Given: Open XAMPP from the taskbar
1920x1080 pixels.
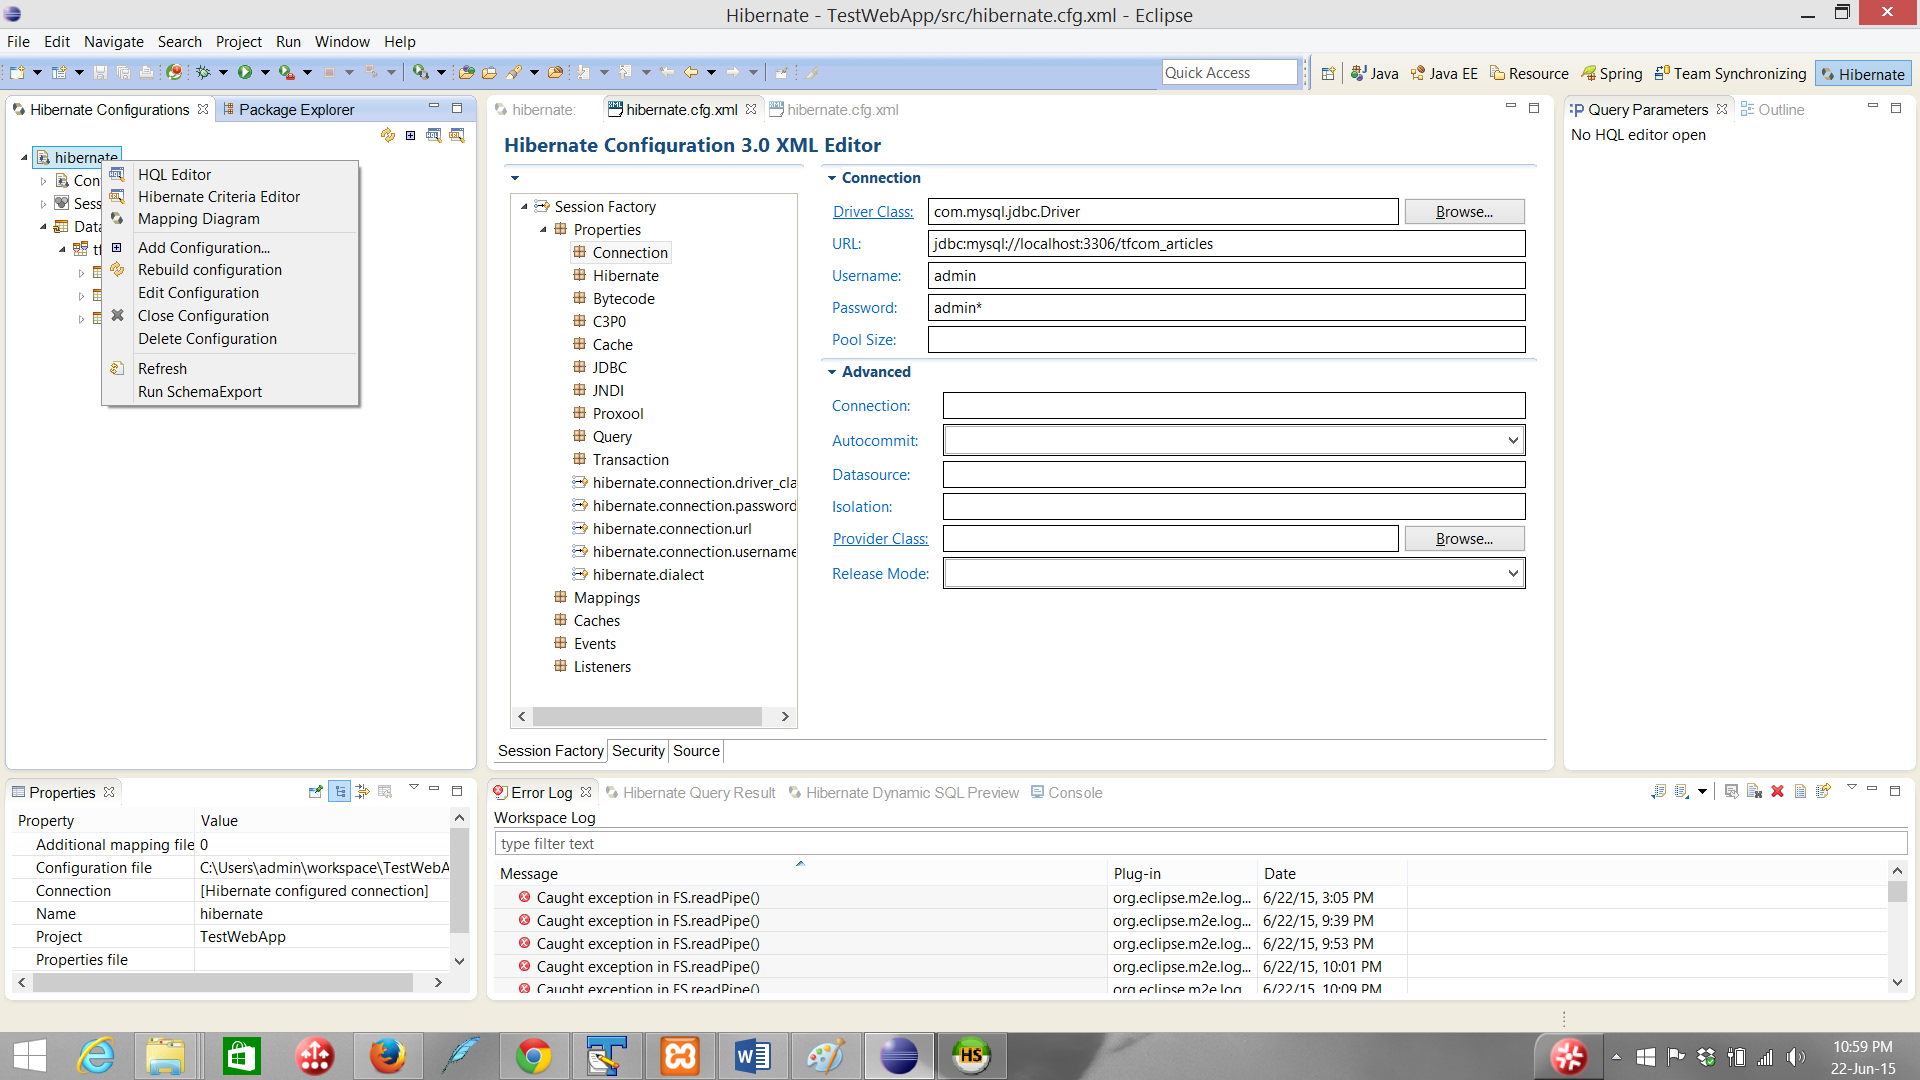Looking at the screenshot, I should 680,1056.
